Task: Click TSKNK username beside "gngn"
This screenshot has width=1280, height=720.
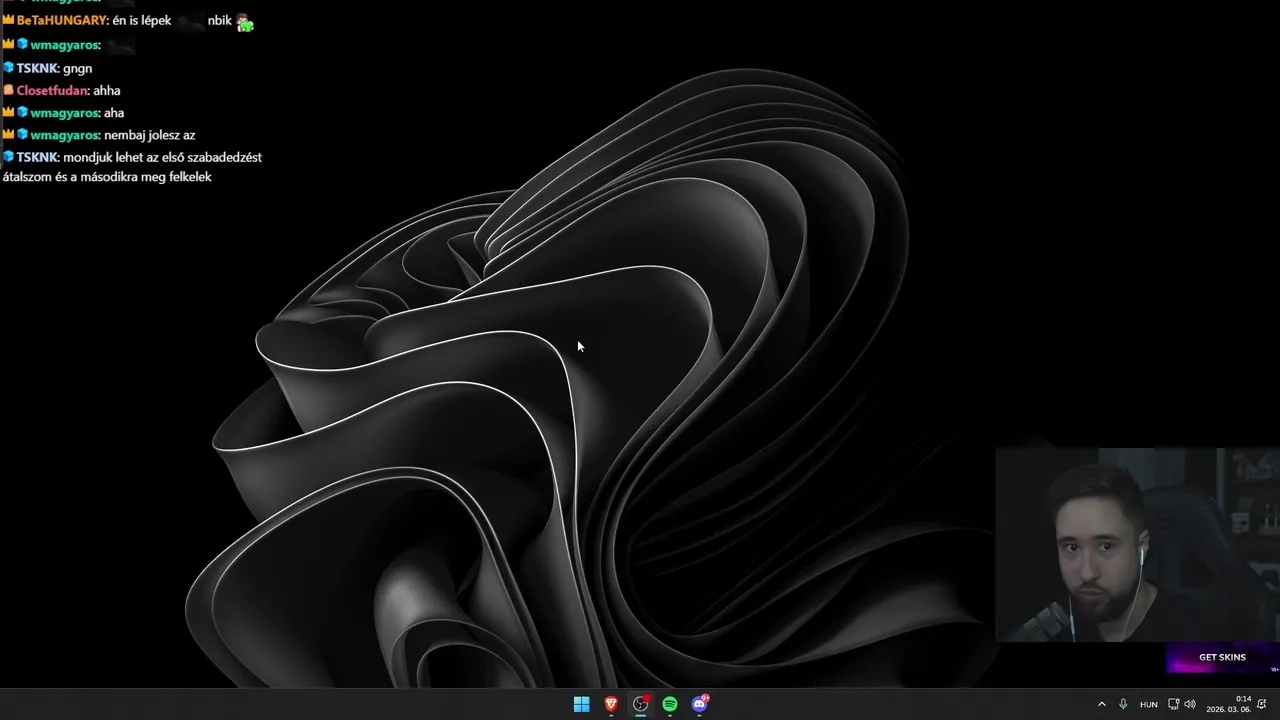Action: click(x=38, y=68)
